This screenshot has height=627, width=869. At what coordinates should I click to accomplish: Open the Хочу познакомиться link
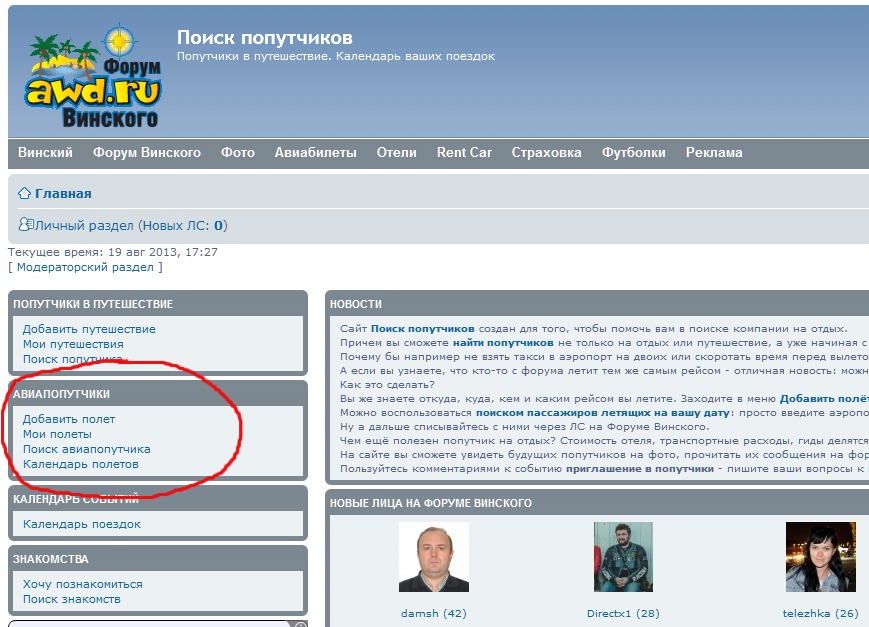pos(83,584)
